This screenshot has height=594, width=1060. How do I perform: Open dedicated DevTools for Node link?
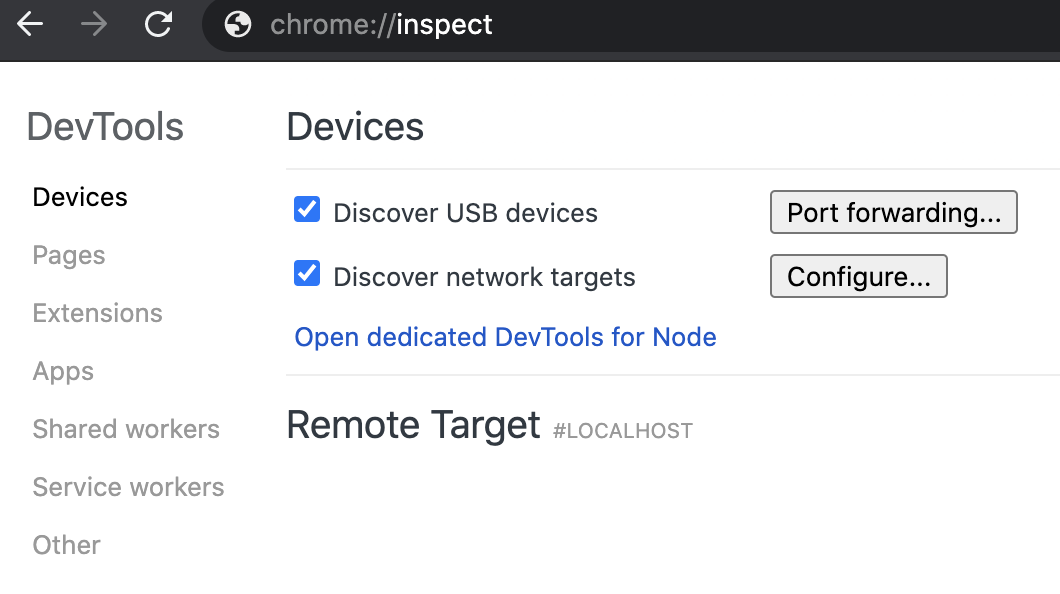505,337
